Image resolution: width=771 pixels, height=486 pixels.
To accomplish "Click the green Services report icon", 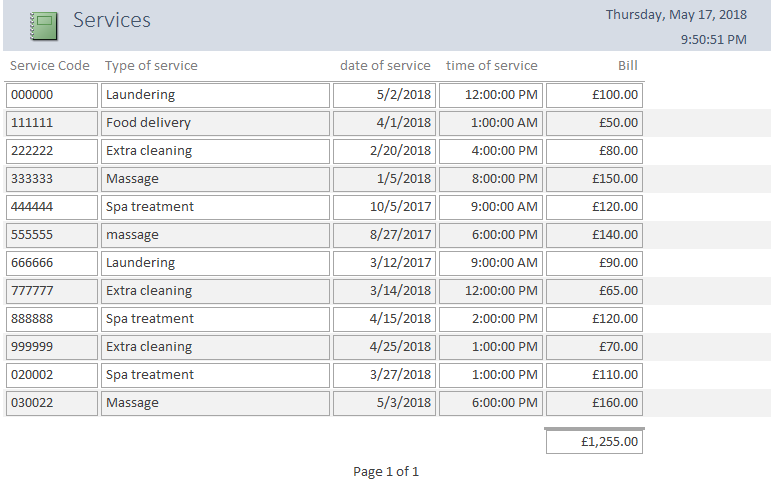I will (x=43, y=25).
